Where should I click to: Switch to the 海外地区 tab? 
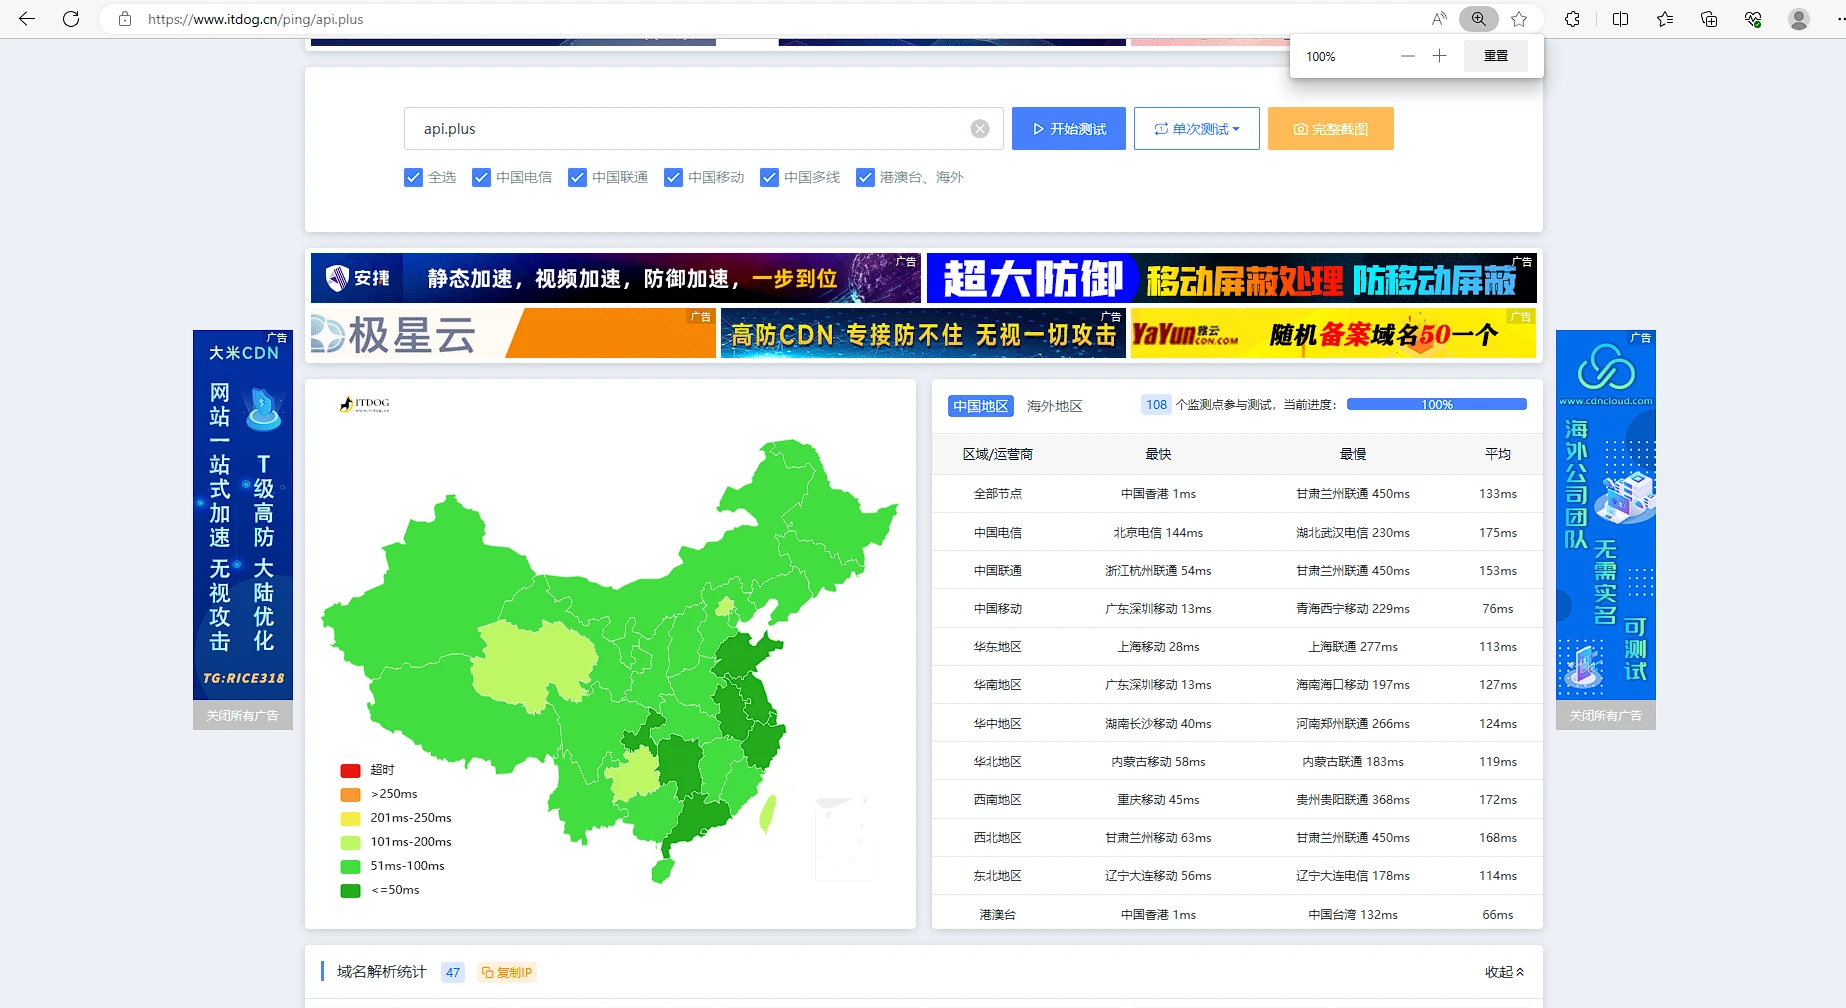pos(1054,406)
